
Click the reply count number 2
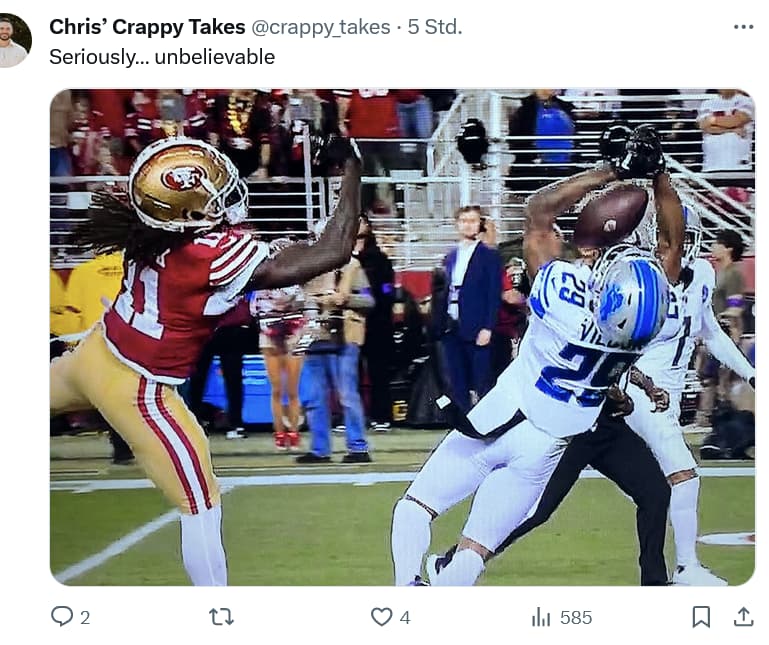tap(85, 618)
